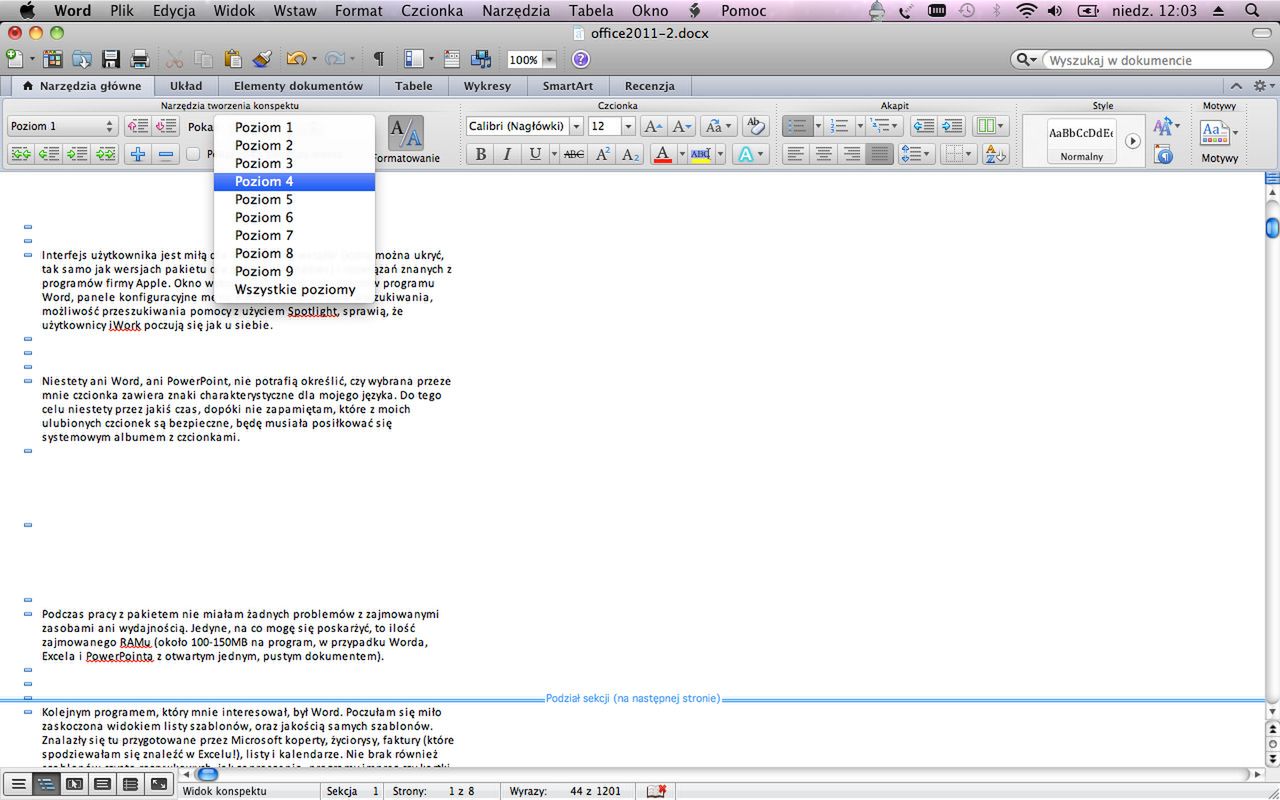
Task: Open Word Help via purple question mark
Action: tap(580, 59)
